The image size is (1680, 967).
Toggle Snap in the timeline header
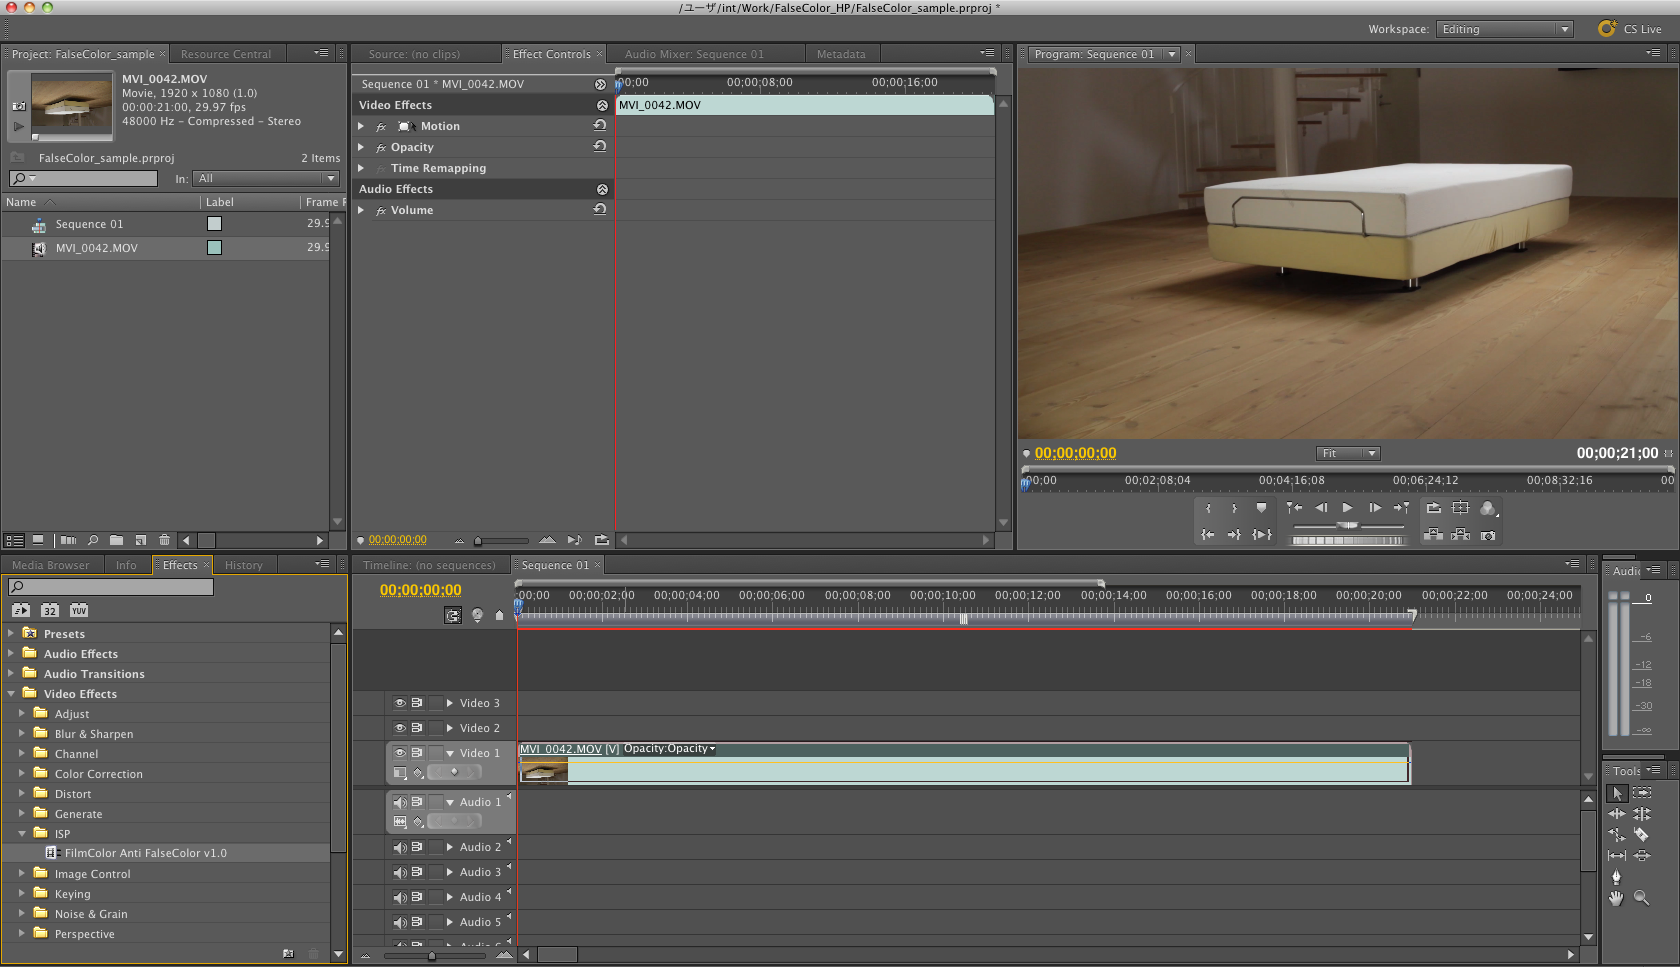coord(453,615)
